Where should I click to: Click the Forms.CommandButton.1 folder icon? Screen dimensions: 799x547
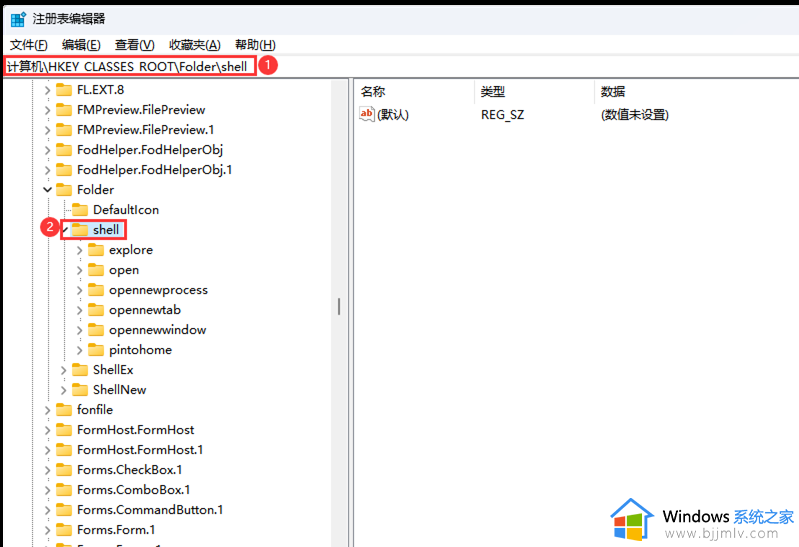(64, 509)
